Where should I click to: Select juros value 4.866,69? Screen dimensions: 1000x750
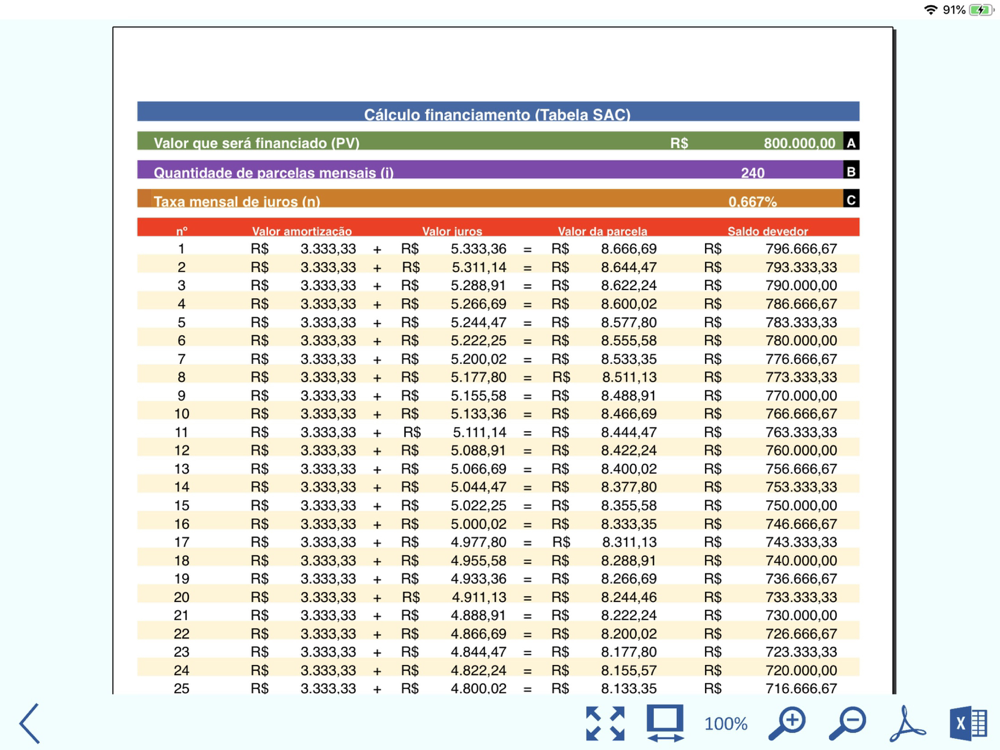tap(478, 634)
